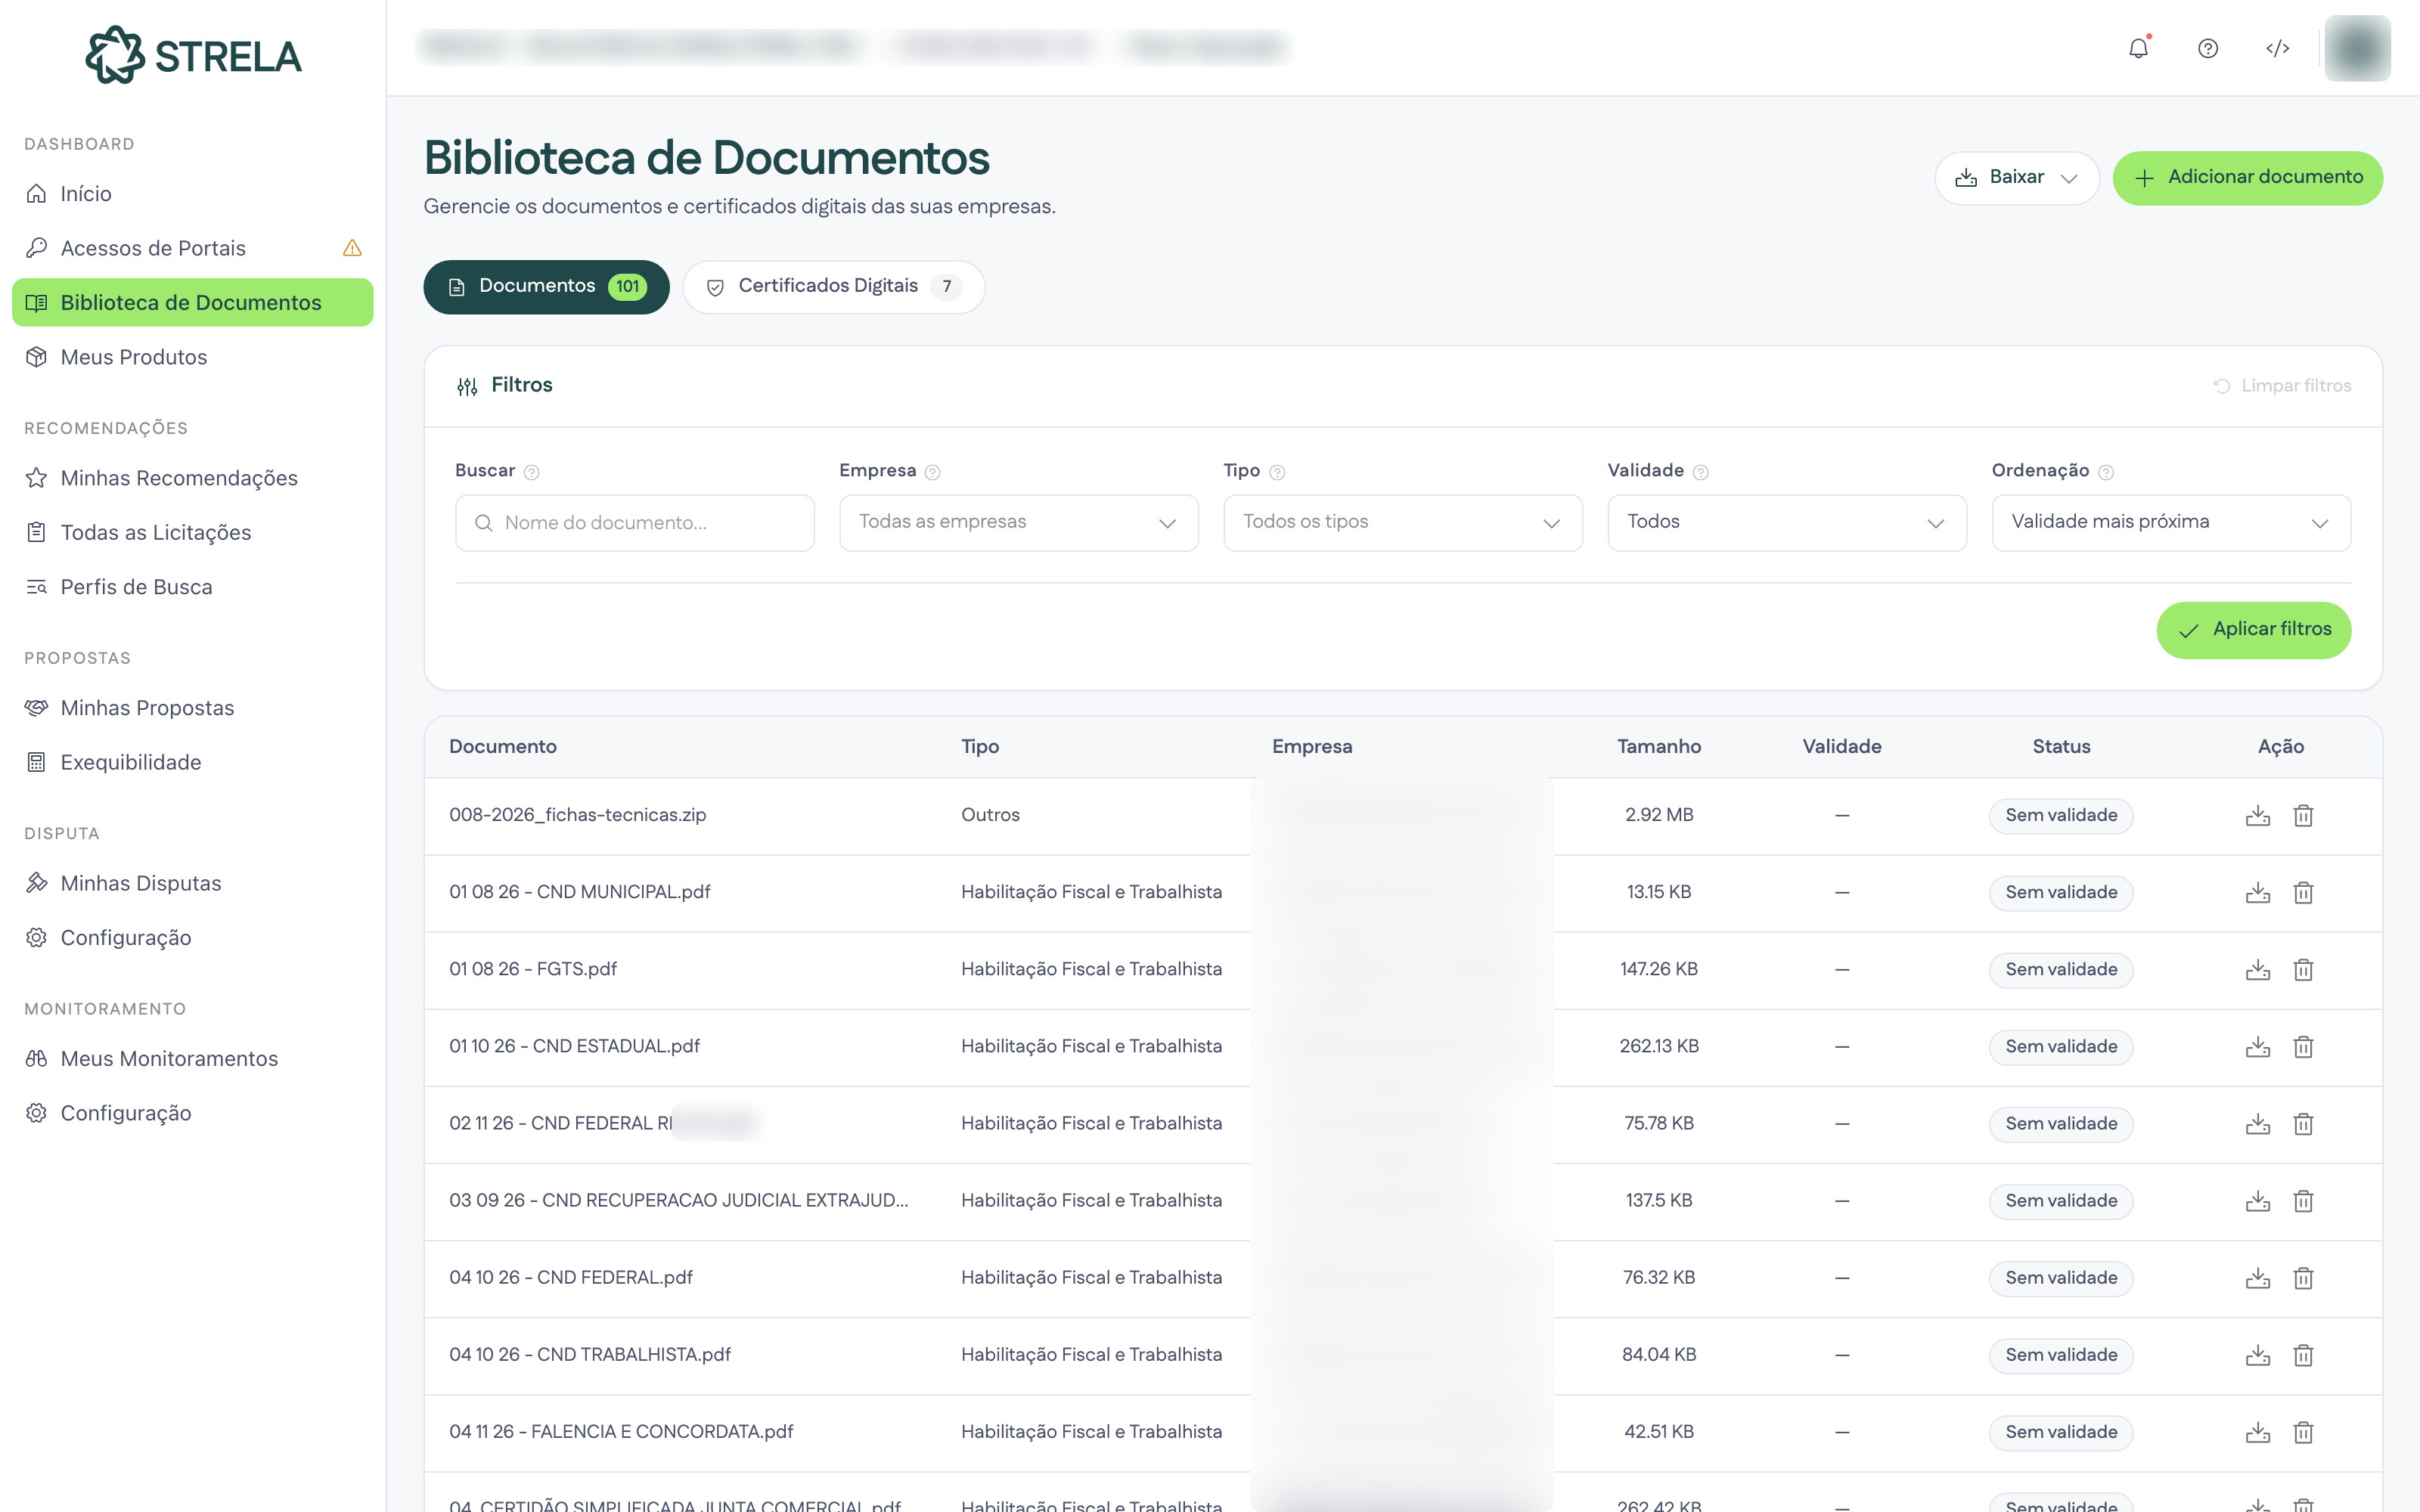This screenshot has width=2420, height=1512.
Task: Download the 02 11 26 CND FEDERAL document
Action: 2257,1123
